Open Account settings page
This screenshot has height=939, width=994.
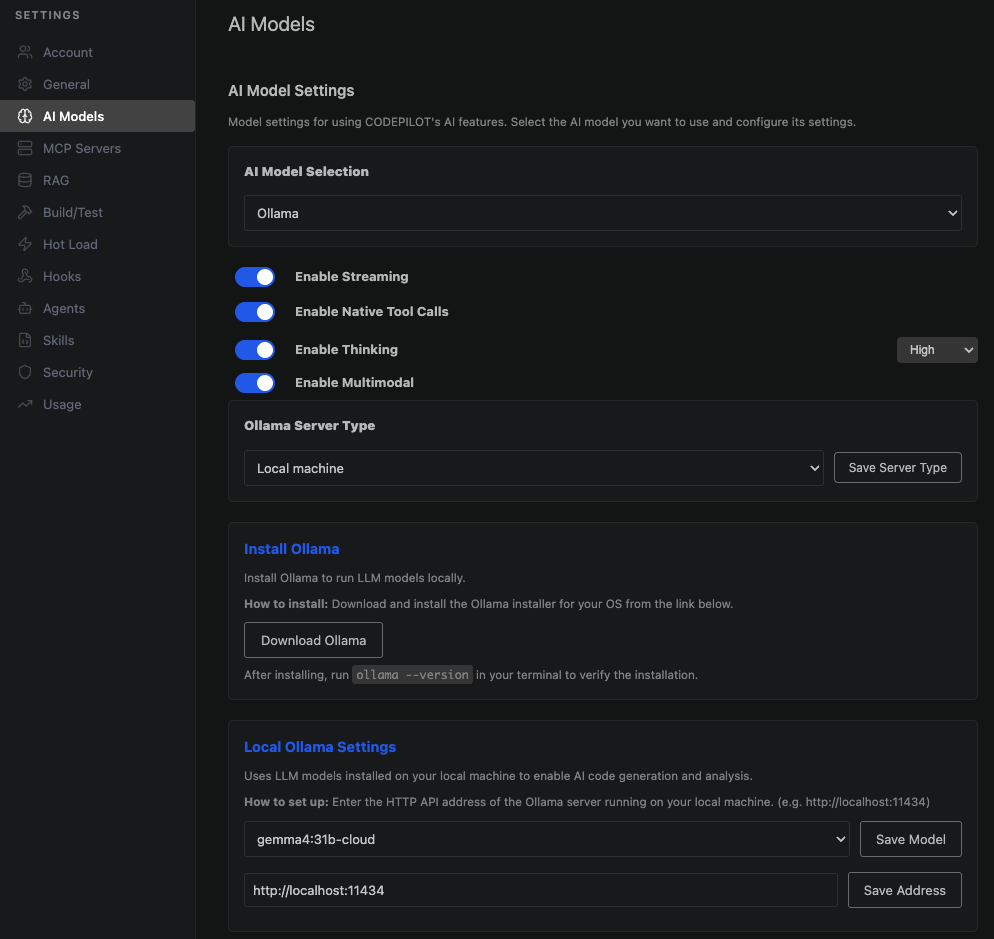(98, 52)
